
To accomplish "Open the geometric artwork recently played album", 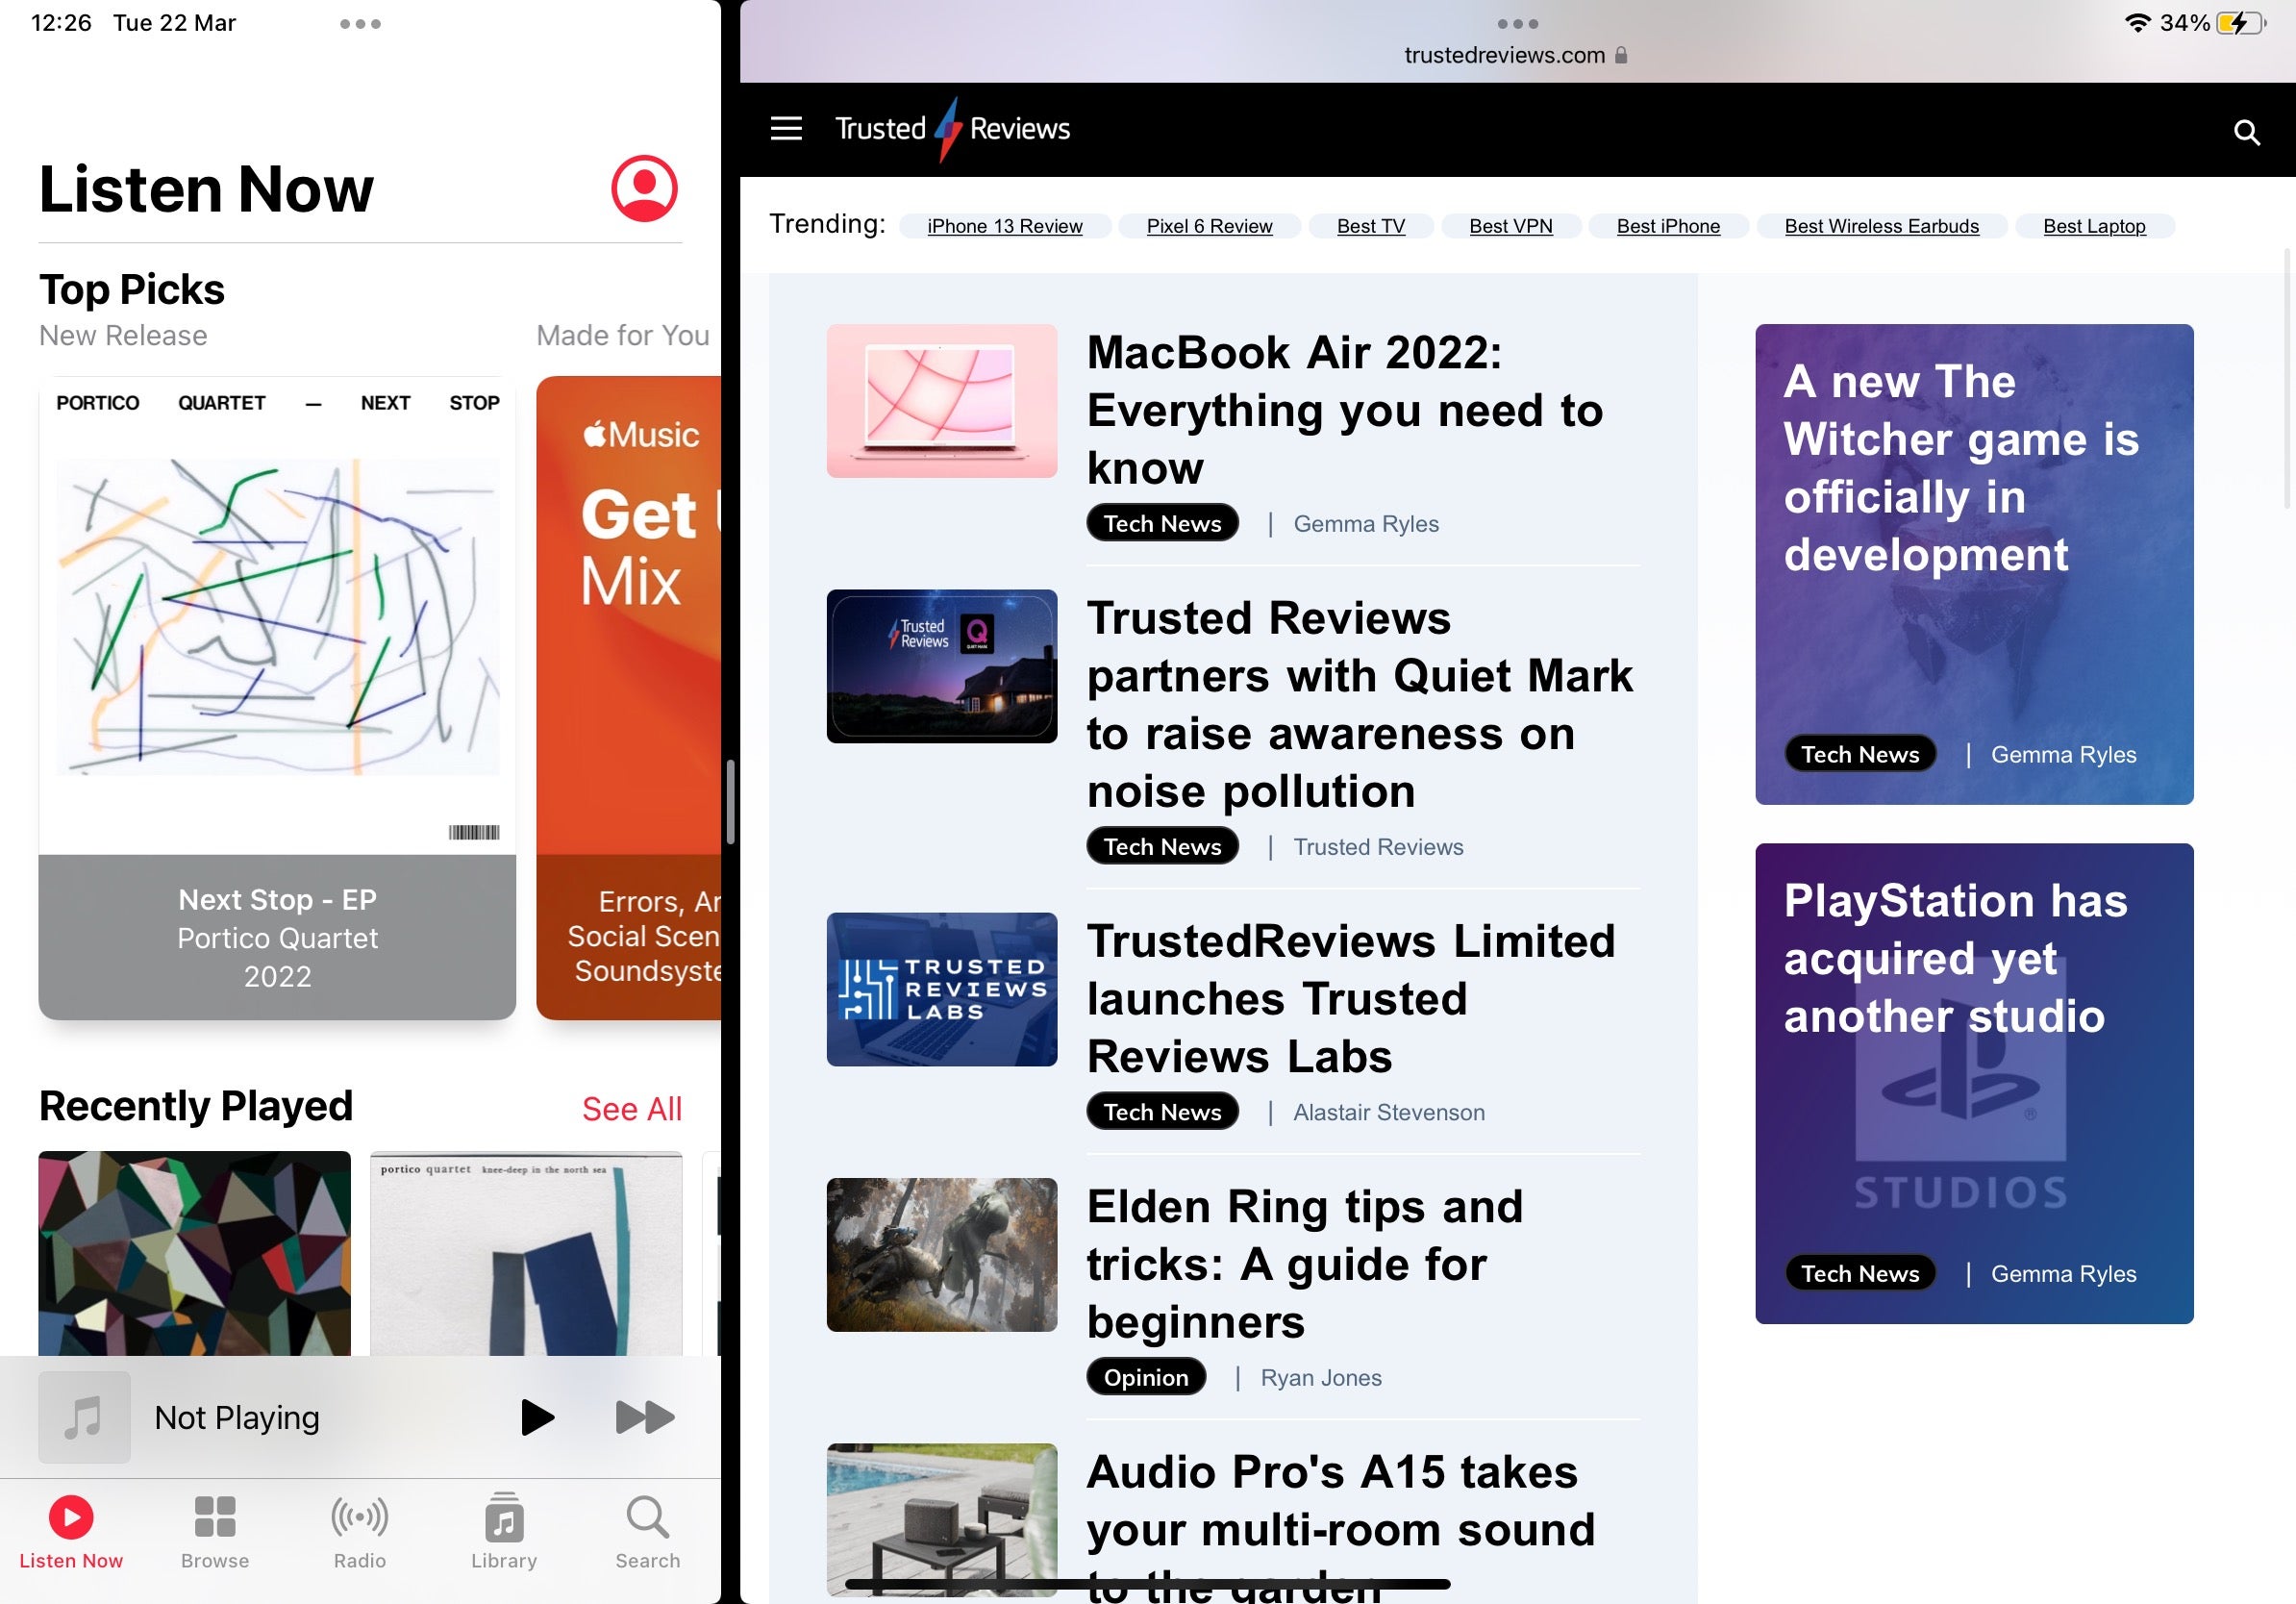I will pos(194,1253).
